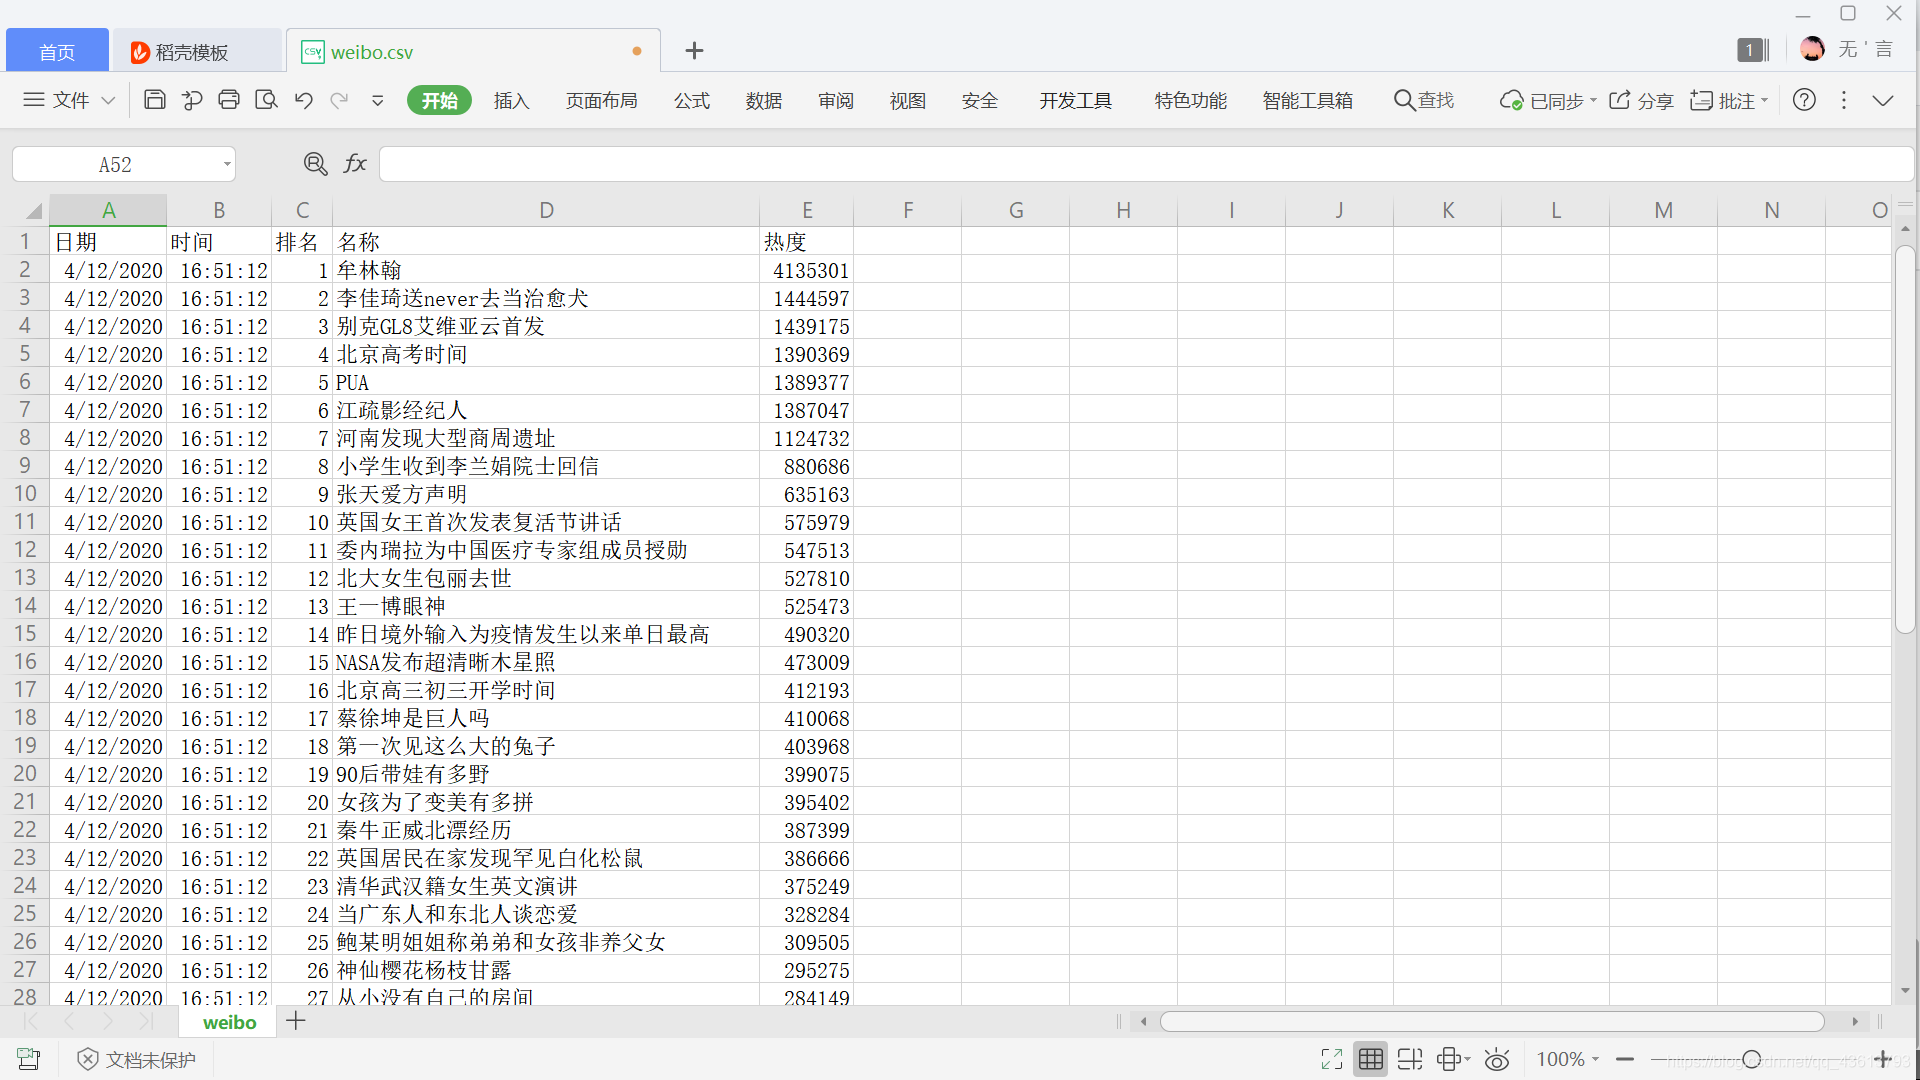1920x1080 pixels.
Task: Click the Name Box showing A52
Action: pyautogui.click(x=115, y=164)
